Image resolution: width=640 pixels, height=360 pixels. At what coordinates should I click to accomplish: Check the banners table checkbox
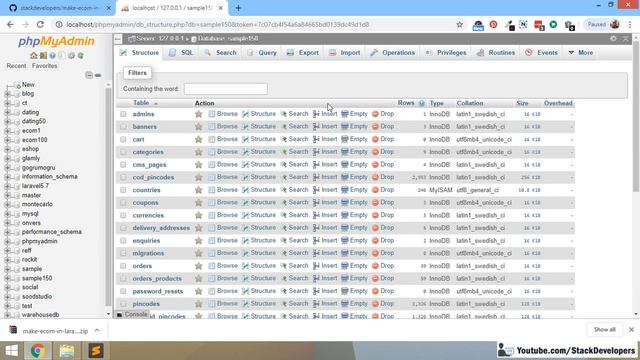[123, 127]
